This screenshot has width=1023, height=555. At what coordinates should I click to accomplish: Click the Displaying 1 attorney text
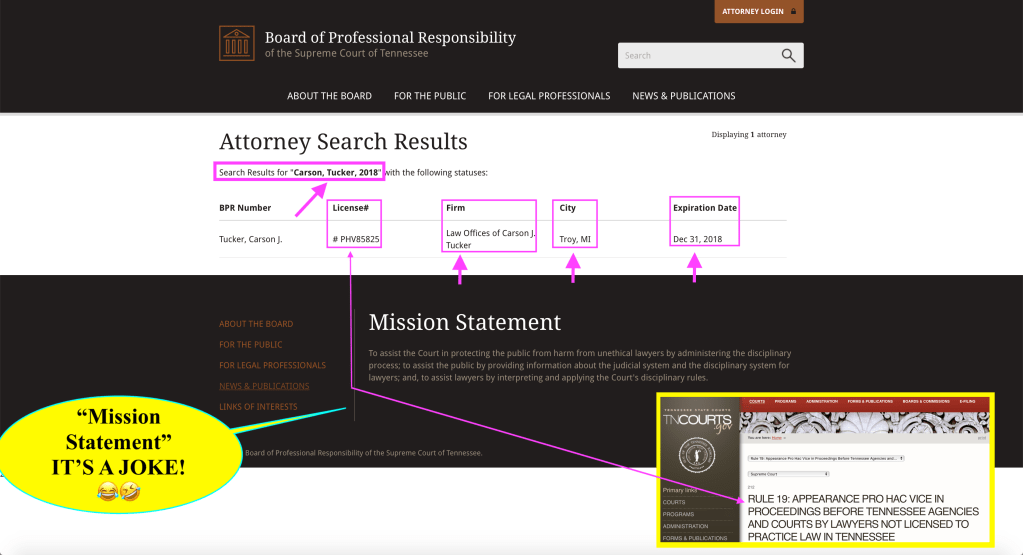pyautogui.click(x=748, y=134)
